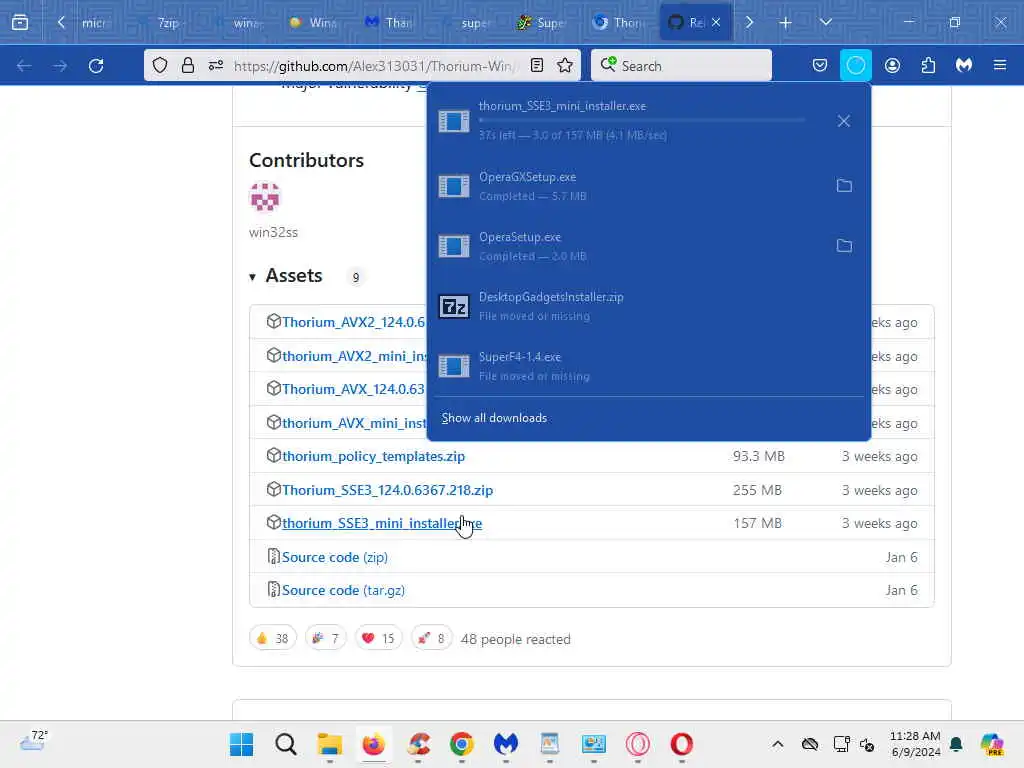Bookmark this page with star icon
The width and height of the screenshot is (1024, 768).
[x=565, y=65]
